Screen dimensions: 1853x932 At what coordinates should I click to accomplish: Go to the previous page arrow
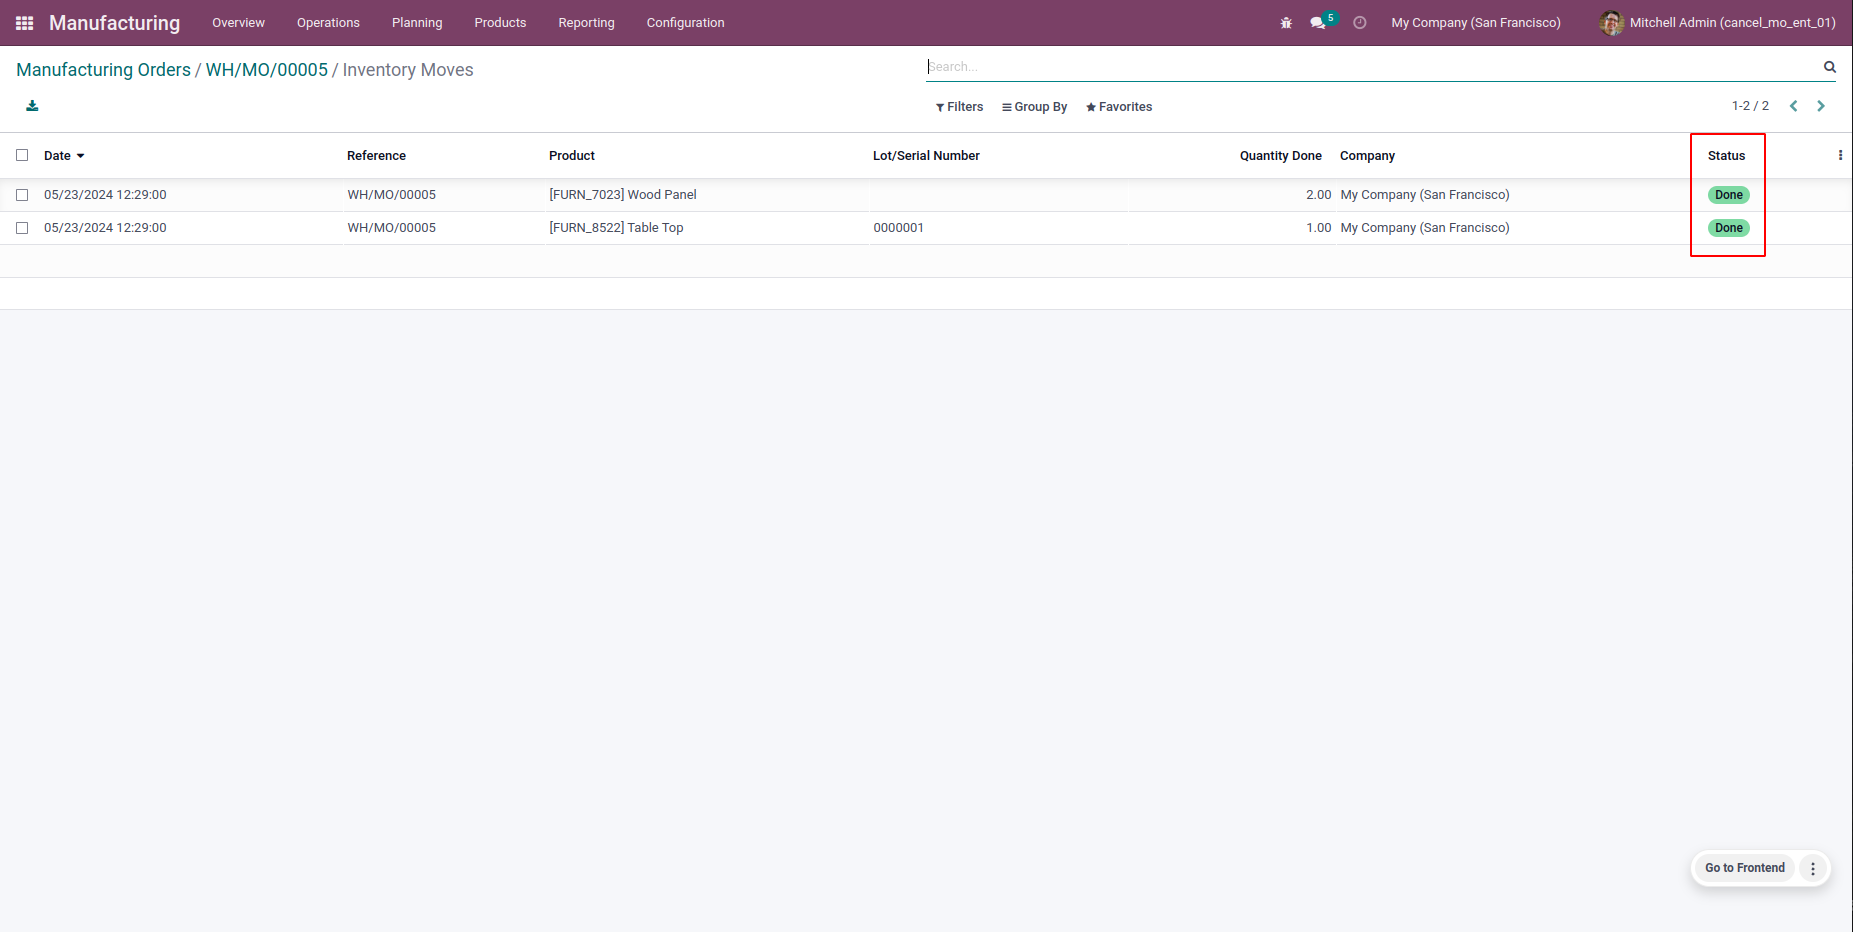(x=1794, y=106)
